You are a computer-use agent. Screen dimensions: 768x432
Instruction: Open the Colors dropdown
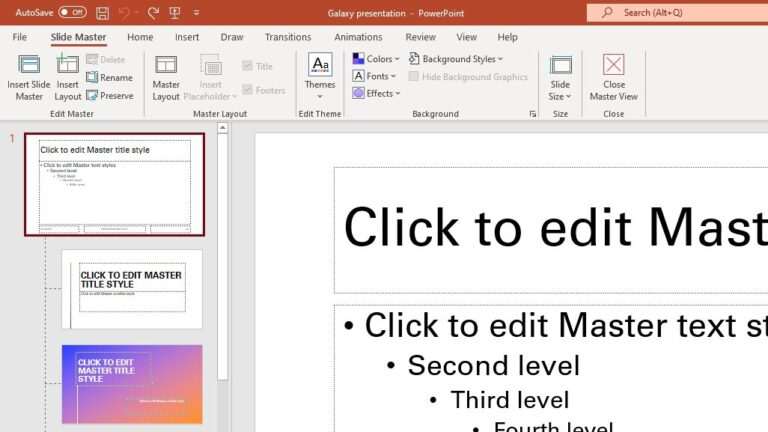pos(376,59)
